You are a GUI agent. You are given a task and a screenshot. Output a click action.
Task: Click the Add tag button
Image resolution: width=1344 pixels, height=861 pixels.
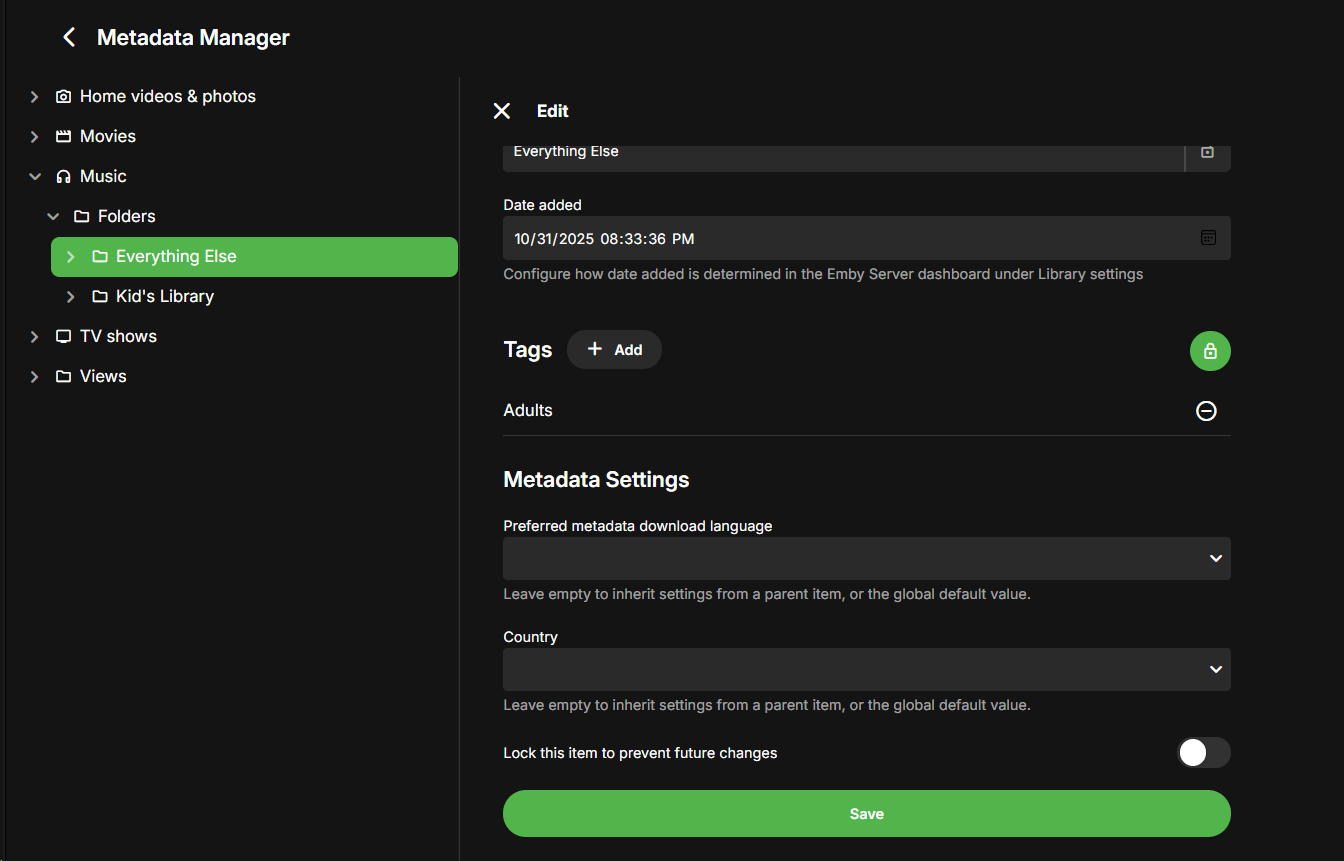(614, 350)
